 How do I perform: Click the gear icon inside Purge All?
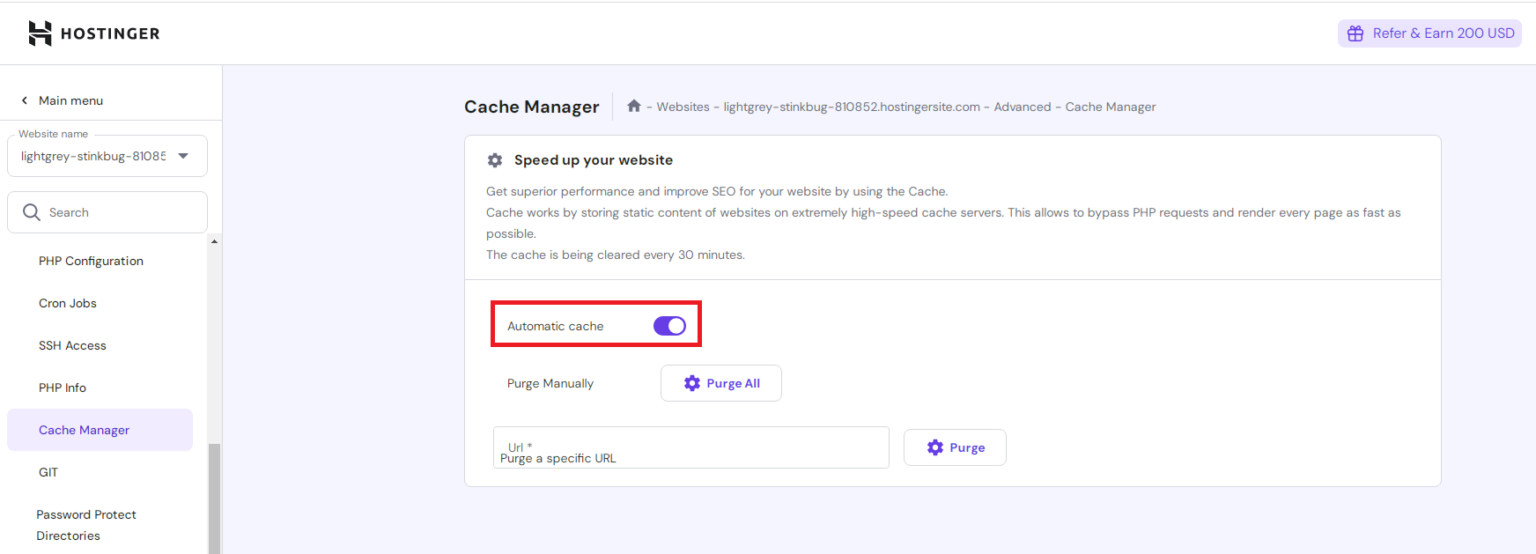692,383
